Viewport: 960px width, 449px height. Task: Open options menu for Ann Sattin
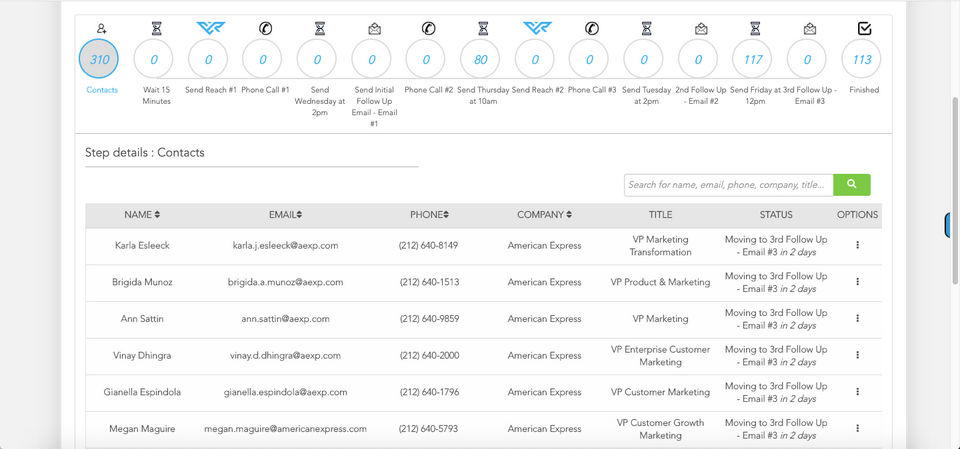click(x=857, y=319)
